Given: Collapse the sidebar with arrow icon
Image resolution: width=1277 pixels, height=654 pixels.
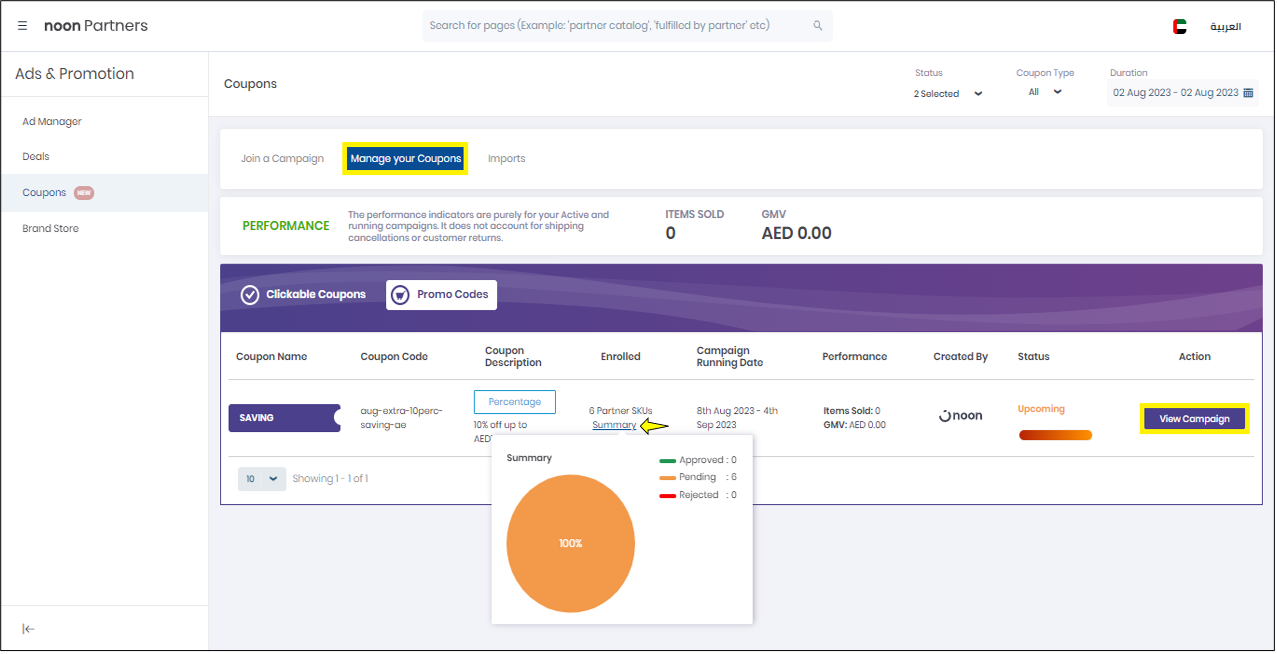Looking at the screenshot, I should tap(29, 629).
